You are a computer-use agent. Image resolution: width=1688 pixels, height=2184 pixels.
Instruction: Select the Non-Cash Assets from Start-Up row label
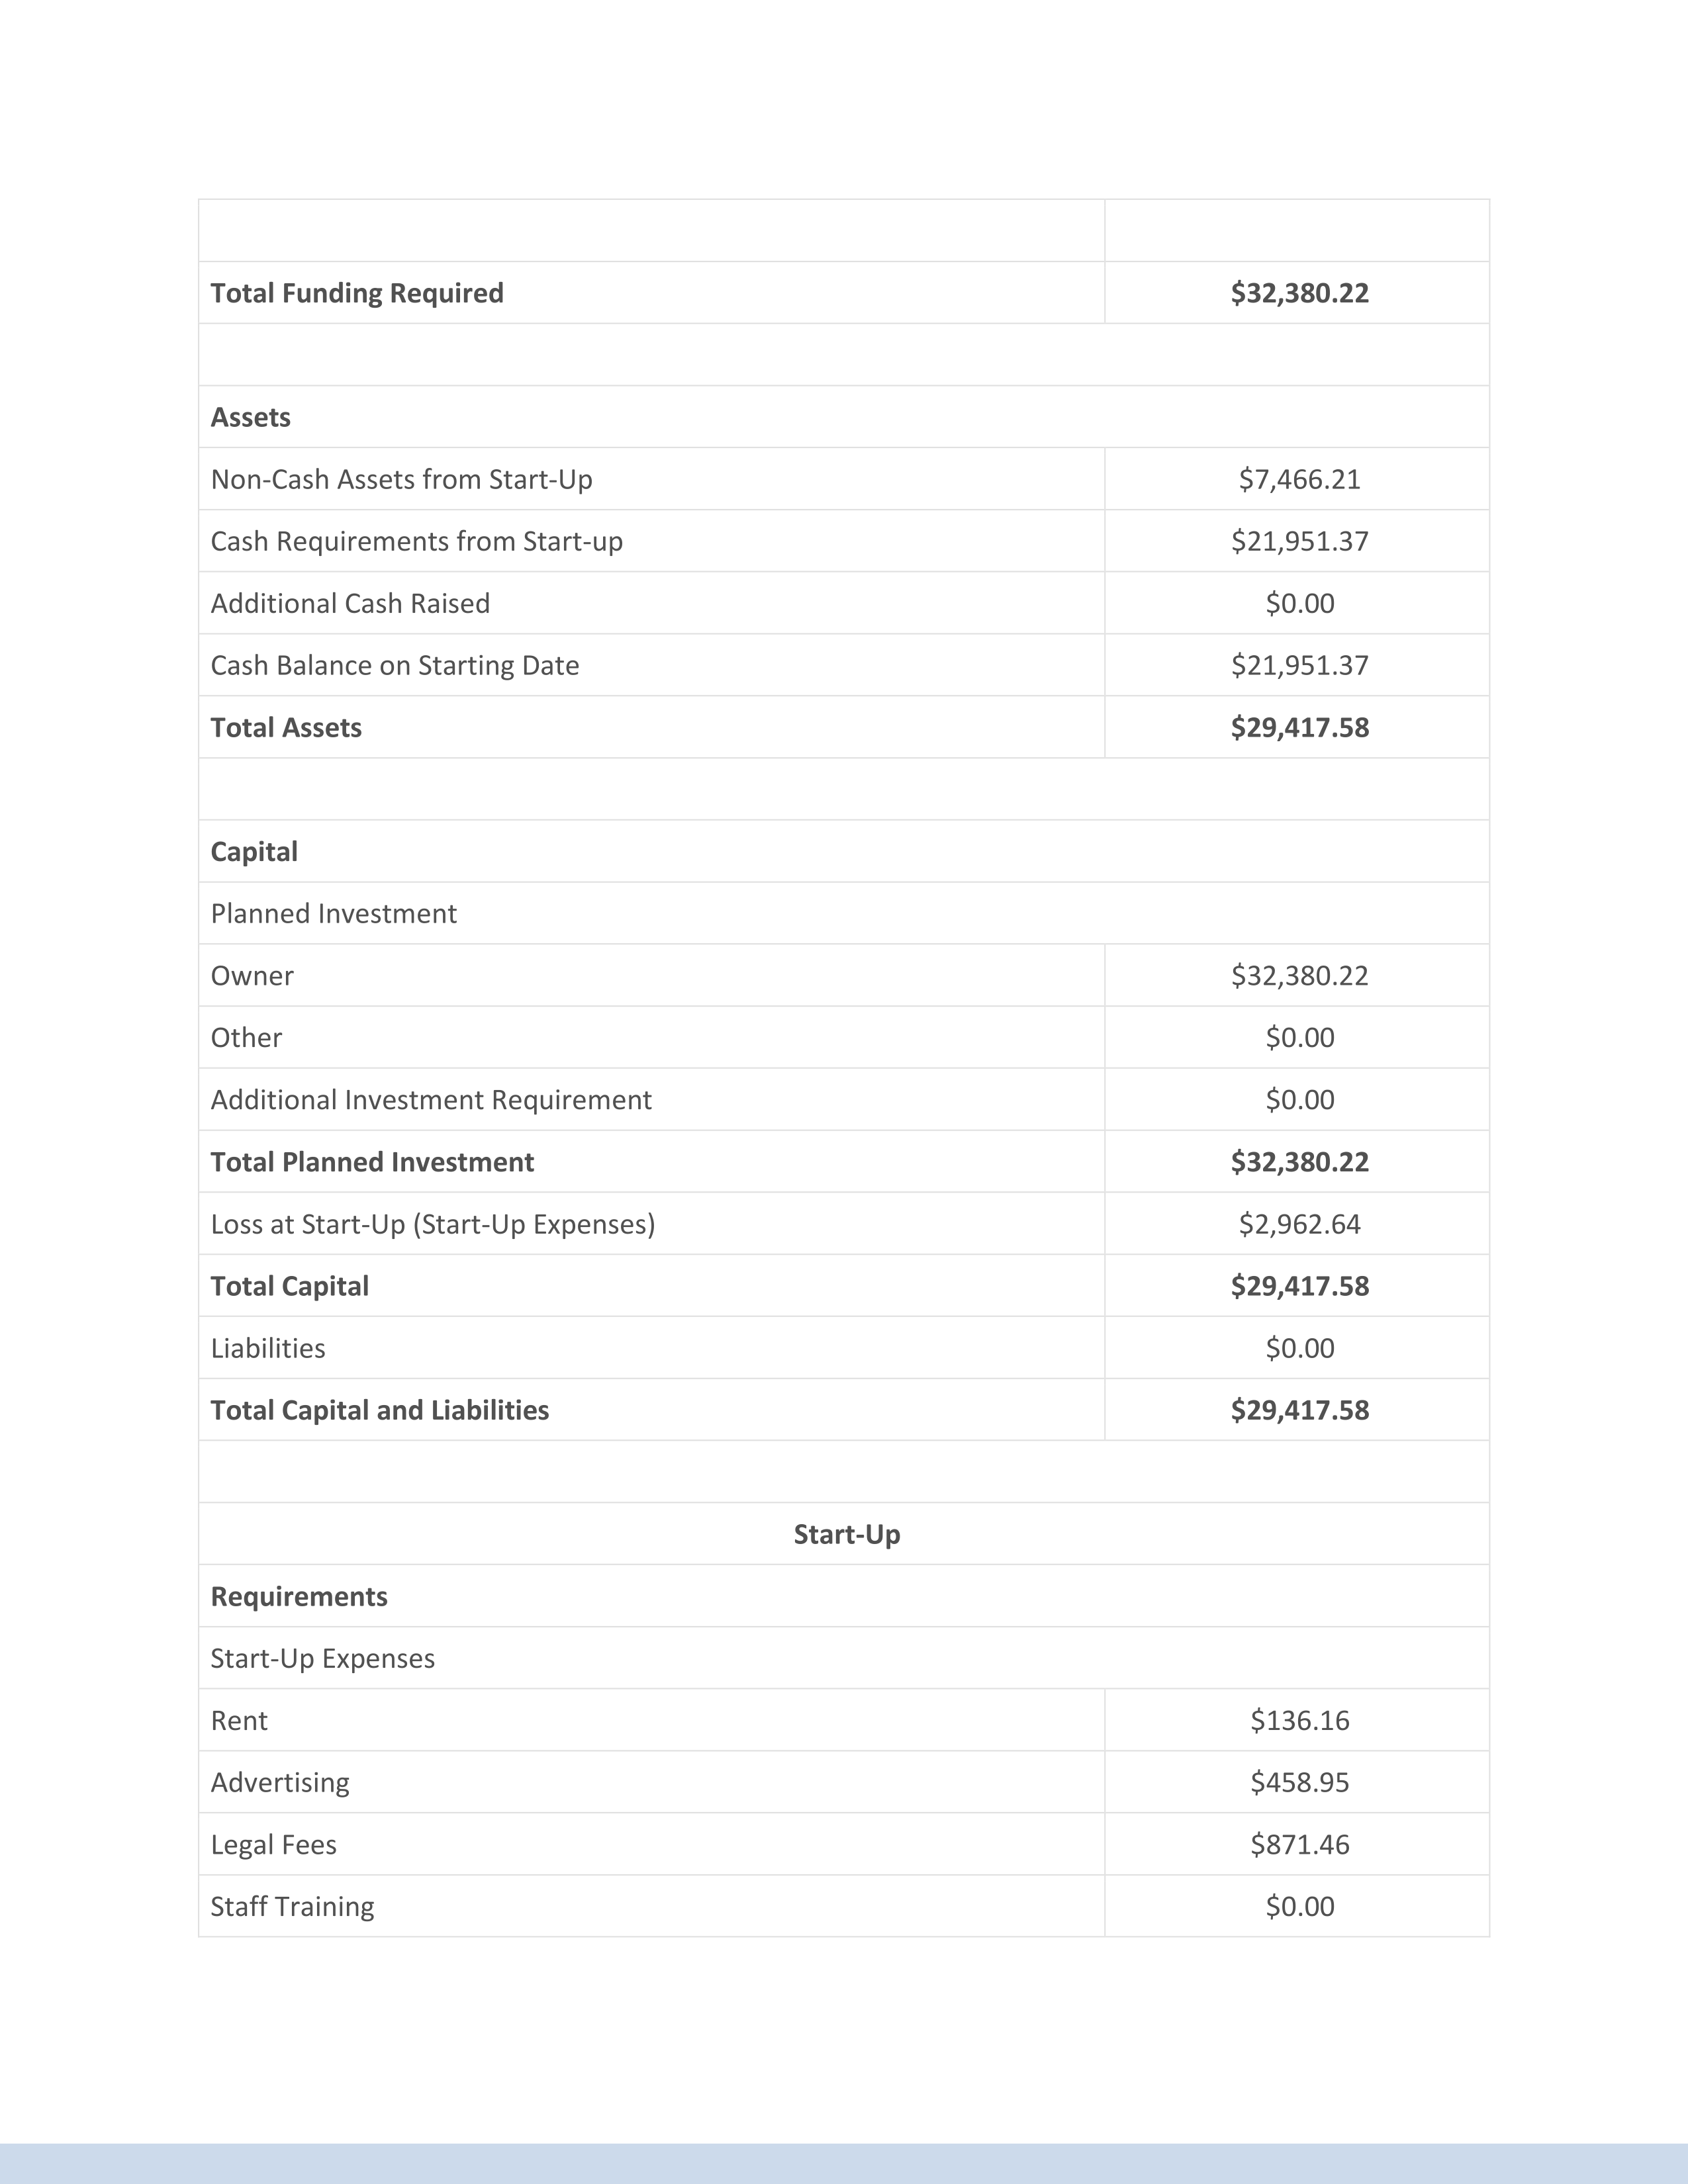tap(401, 479)
